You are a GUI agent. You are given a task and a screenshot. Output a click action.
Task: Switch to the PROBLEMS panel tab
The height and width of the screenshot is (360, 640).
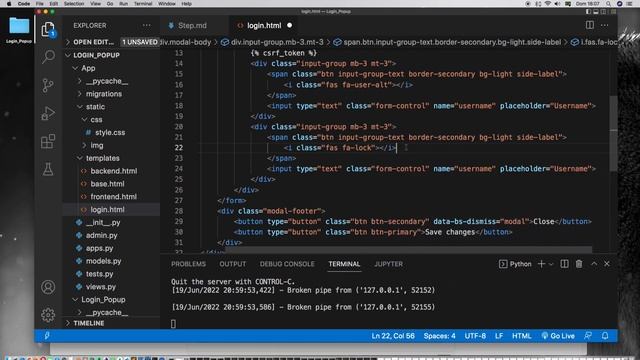188,264
